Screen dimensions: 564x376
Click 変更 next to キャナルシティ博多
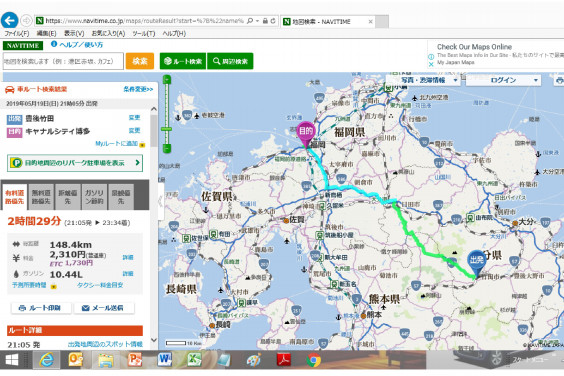(x=134, y=131)
